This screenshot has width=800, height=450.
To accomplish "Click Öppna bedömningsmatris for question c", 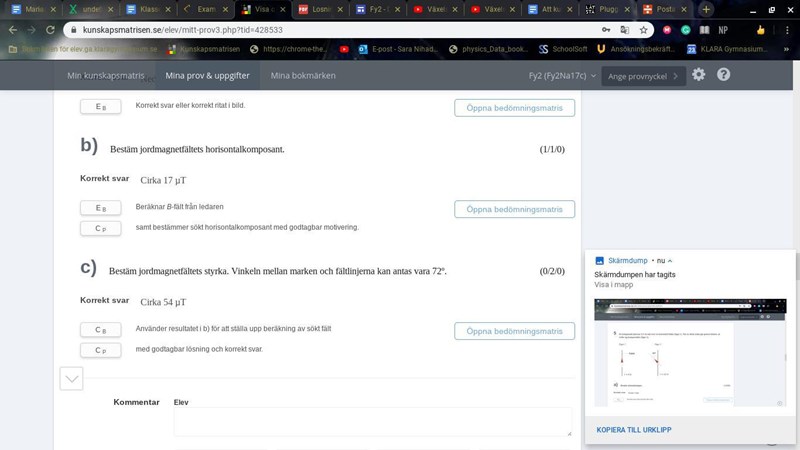I will (x=514, y=331).
